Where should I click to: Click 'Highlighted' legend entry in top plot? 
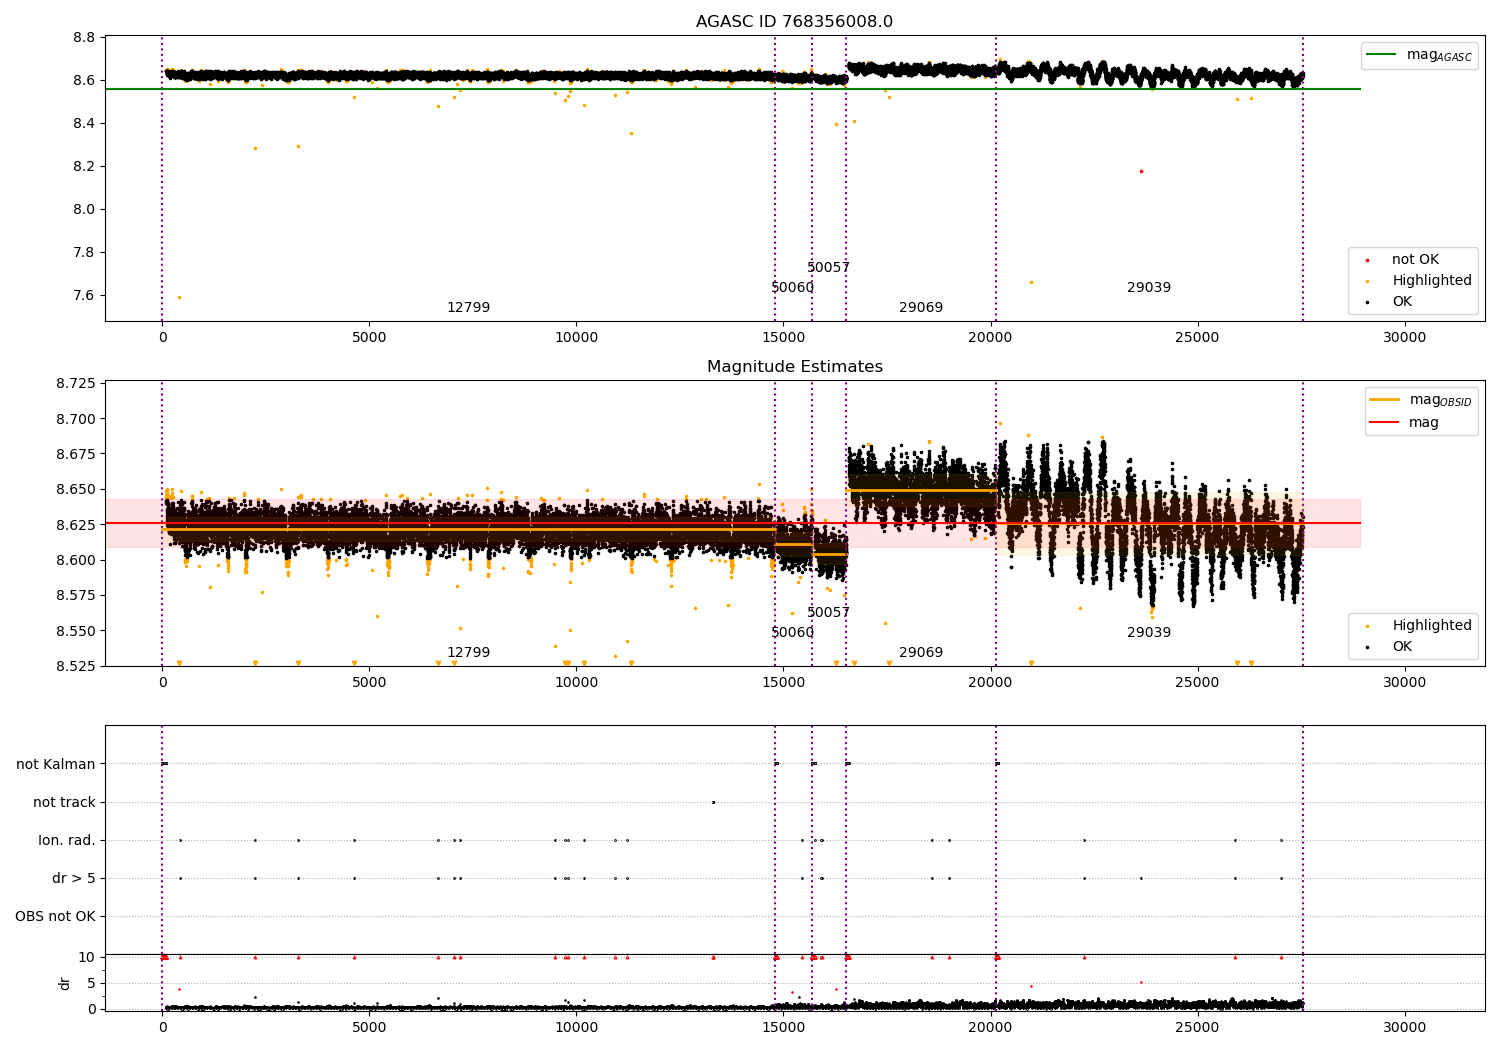[x=1432, y=281]
